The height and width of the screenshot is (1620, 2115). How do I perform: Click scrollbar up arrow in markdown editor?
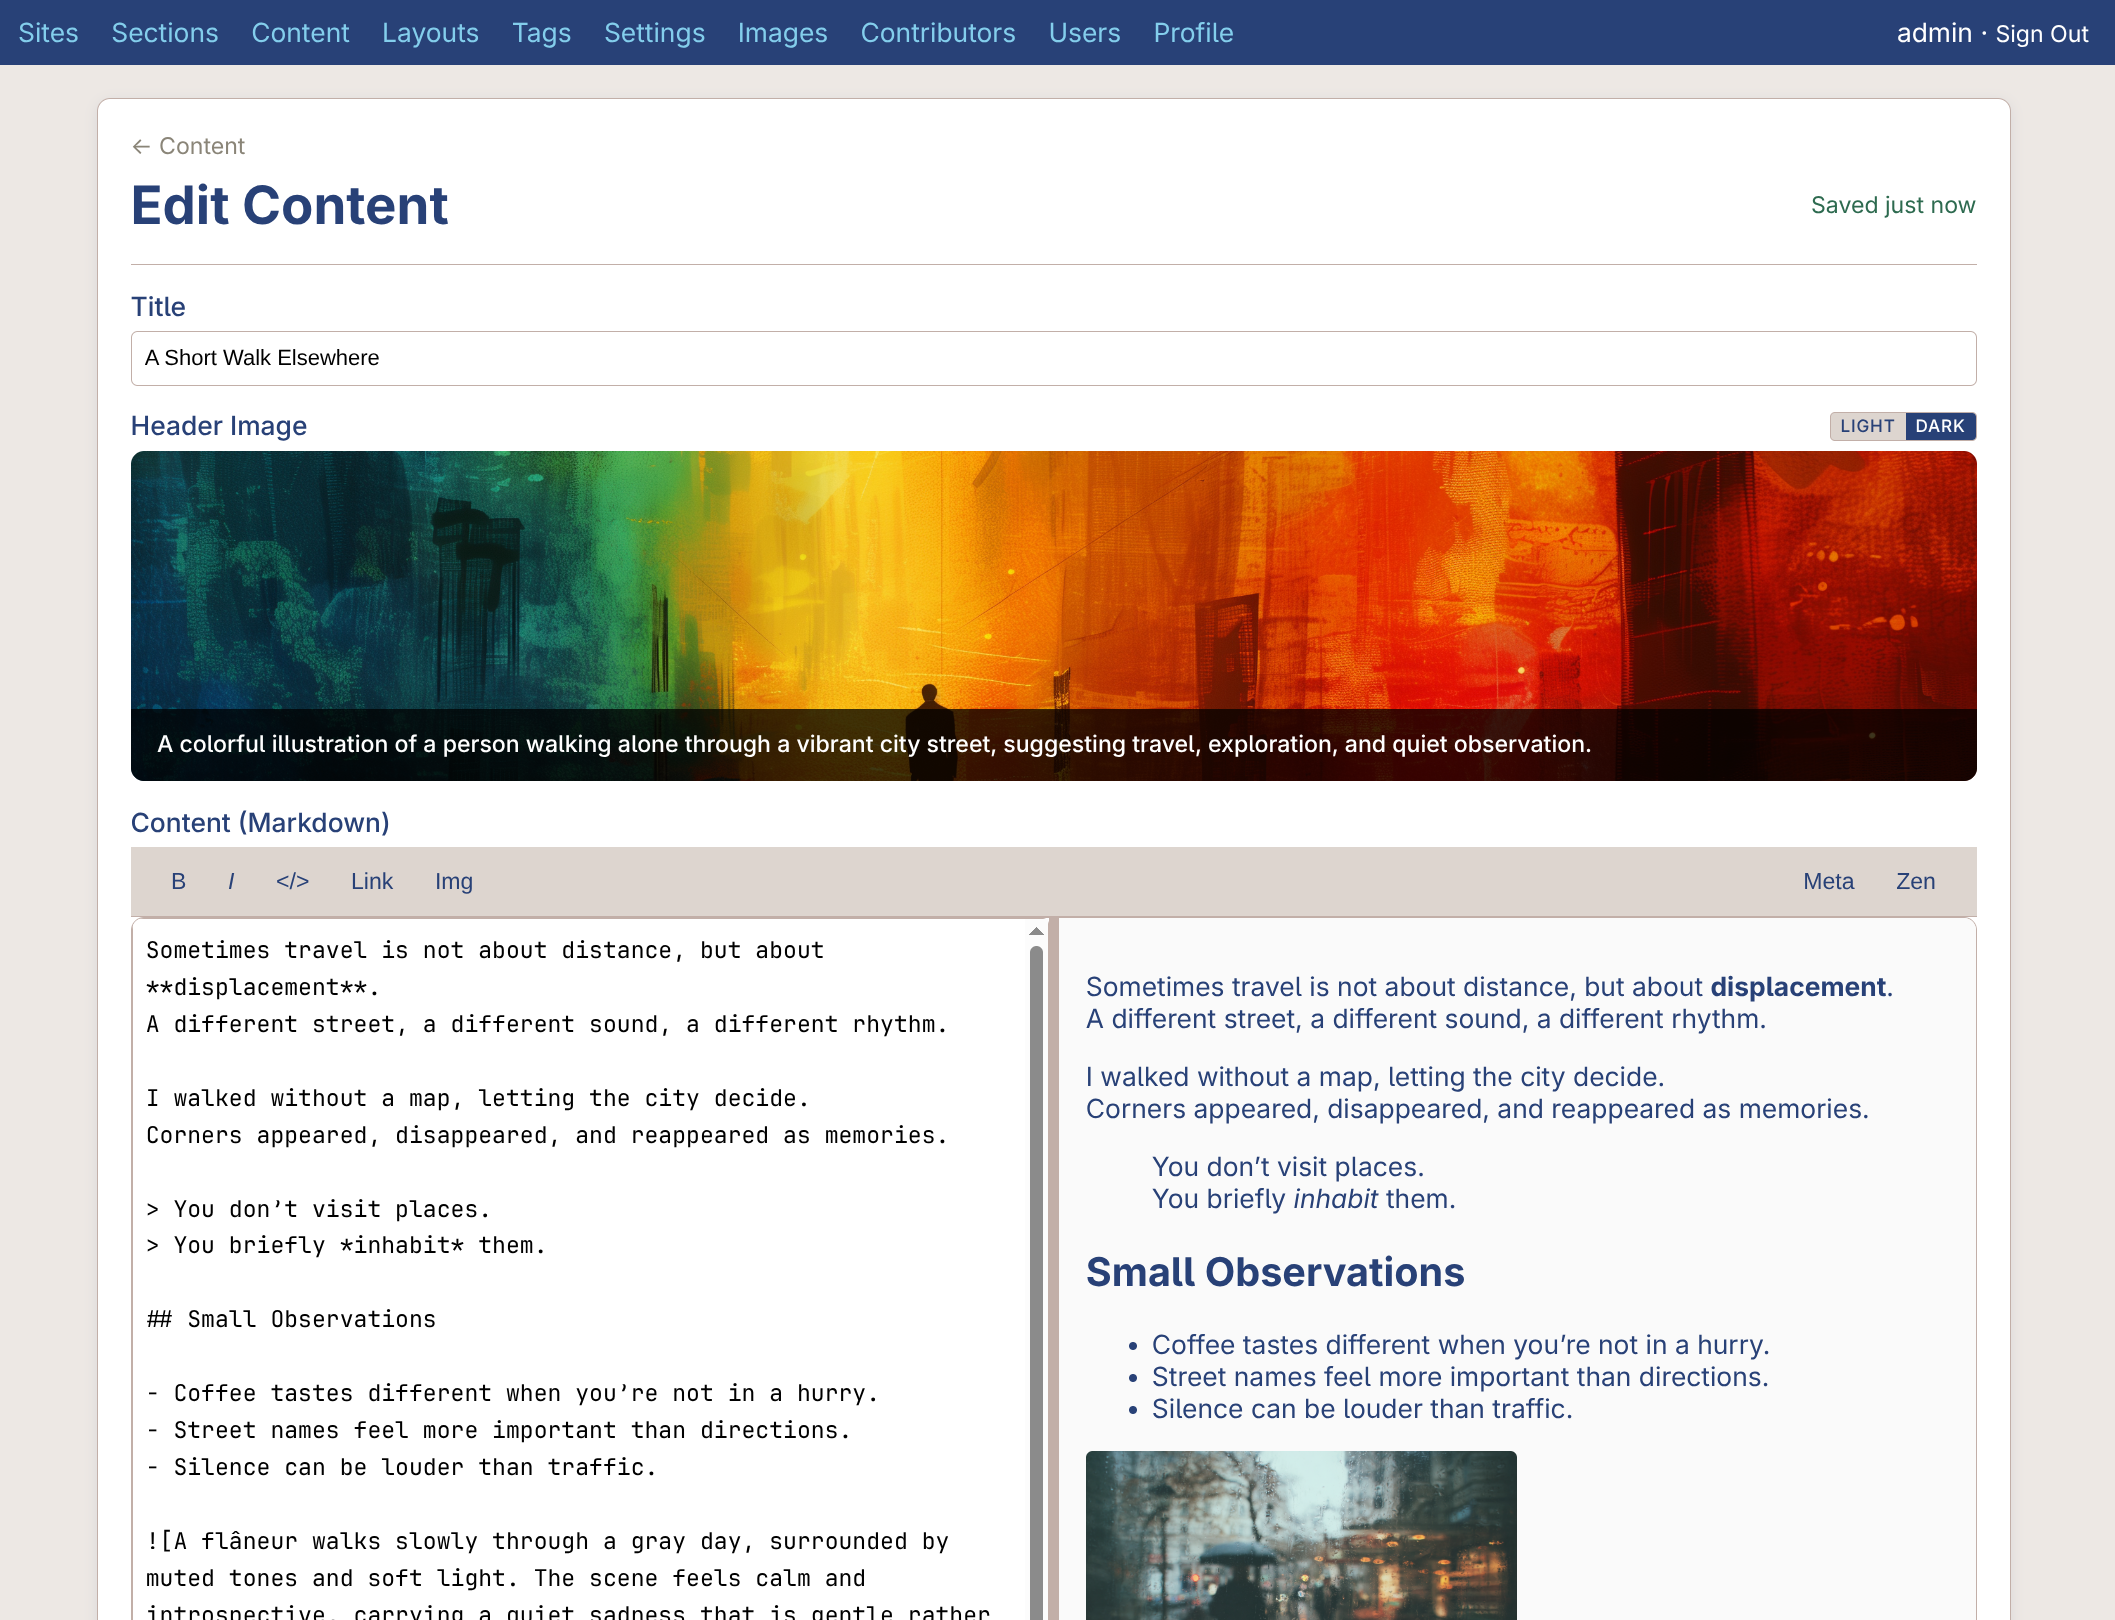tap(1036, 931)
